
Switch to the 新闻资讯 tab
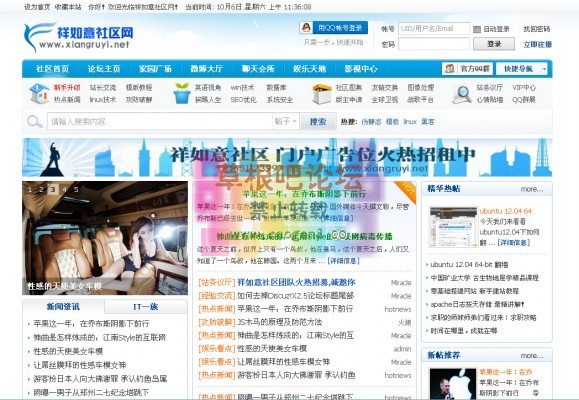(x=63, y=307)
